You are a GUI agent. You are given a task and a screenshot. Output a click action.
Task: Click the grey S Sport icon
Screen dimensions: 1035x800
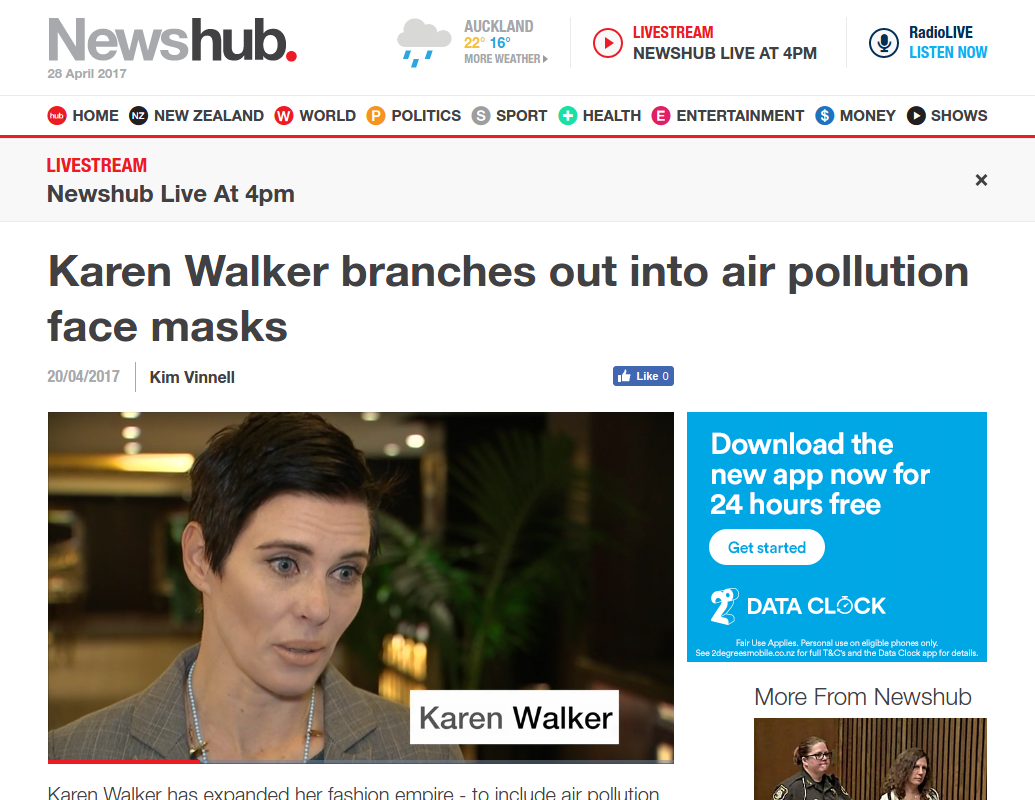click(x=481, y=116)
